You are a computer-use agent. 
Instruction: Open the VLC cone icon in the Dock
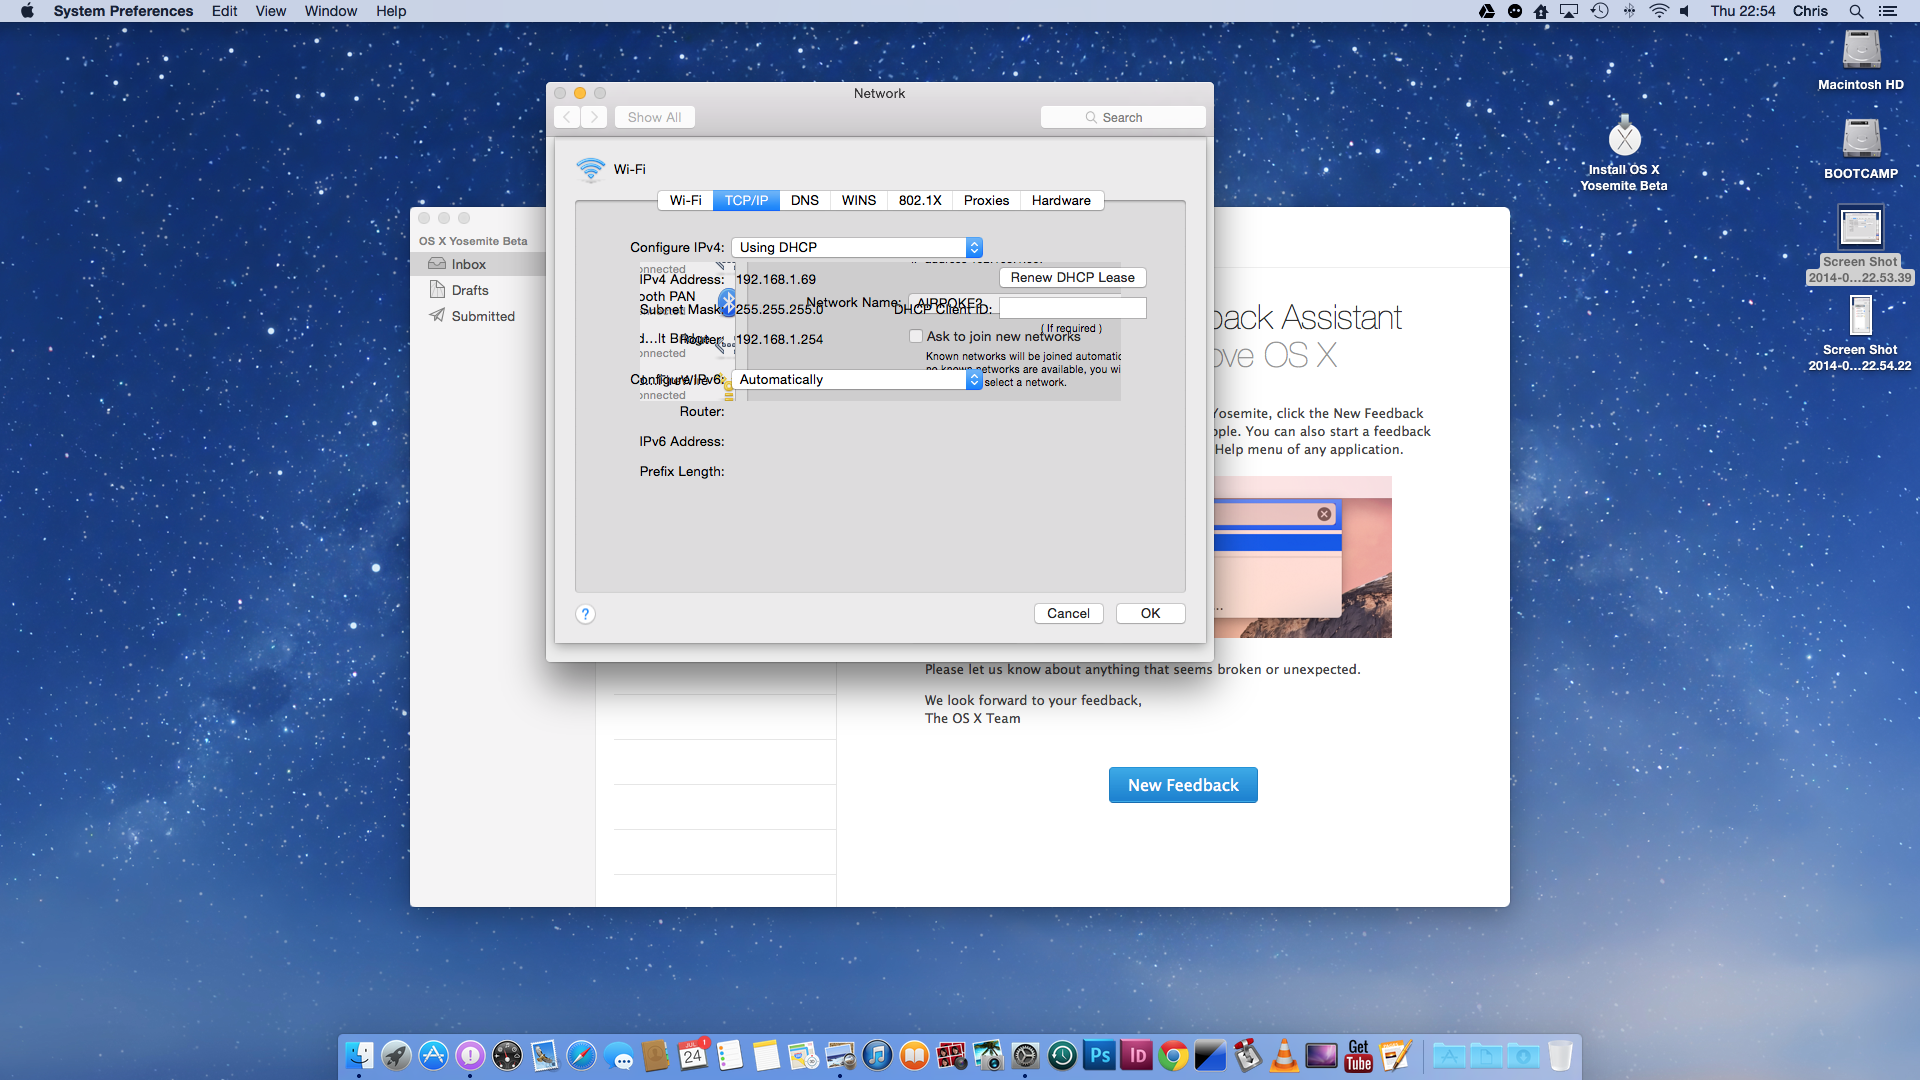click(x=1284, y=1055)
